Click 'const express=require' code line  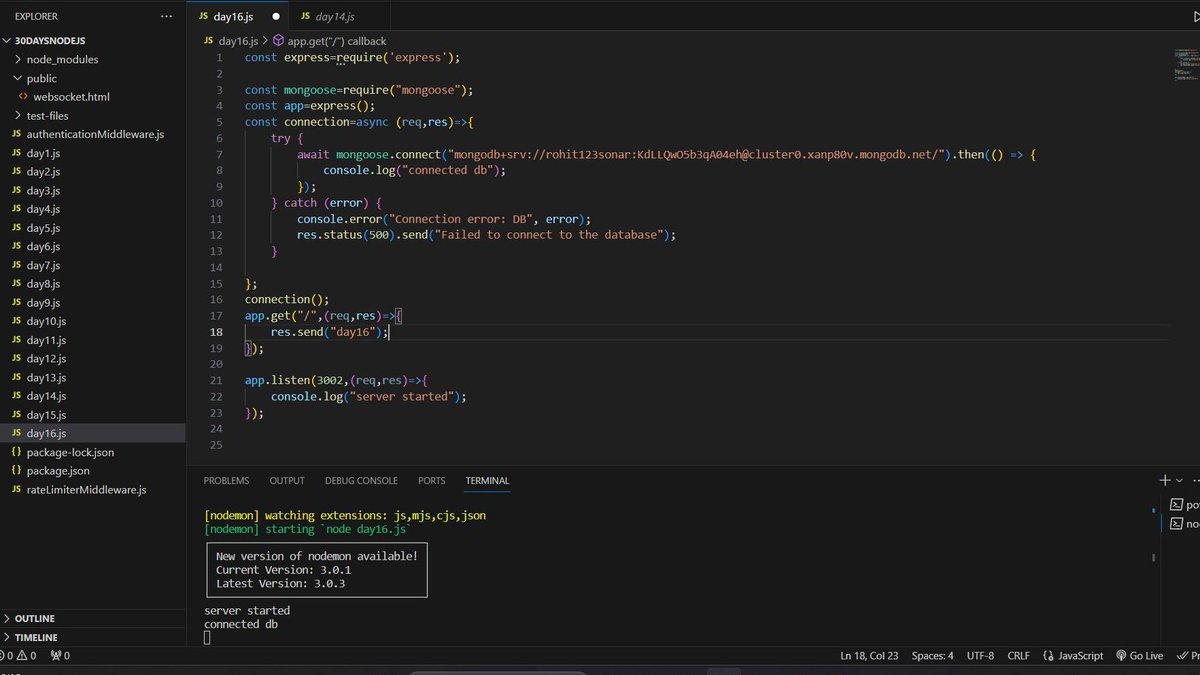[352, 57]
